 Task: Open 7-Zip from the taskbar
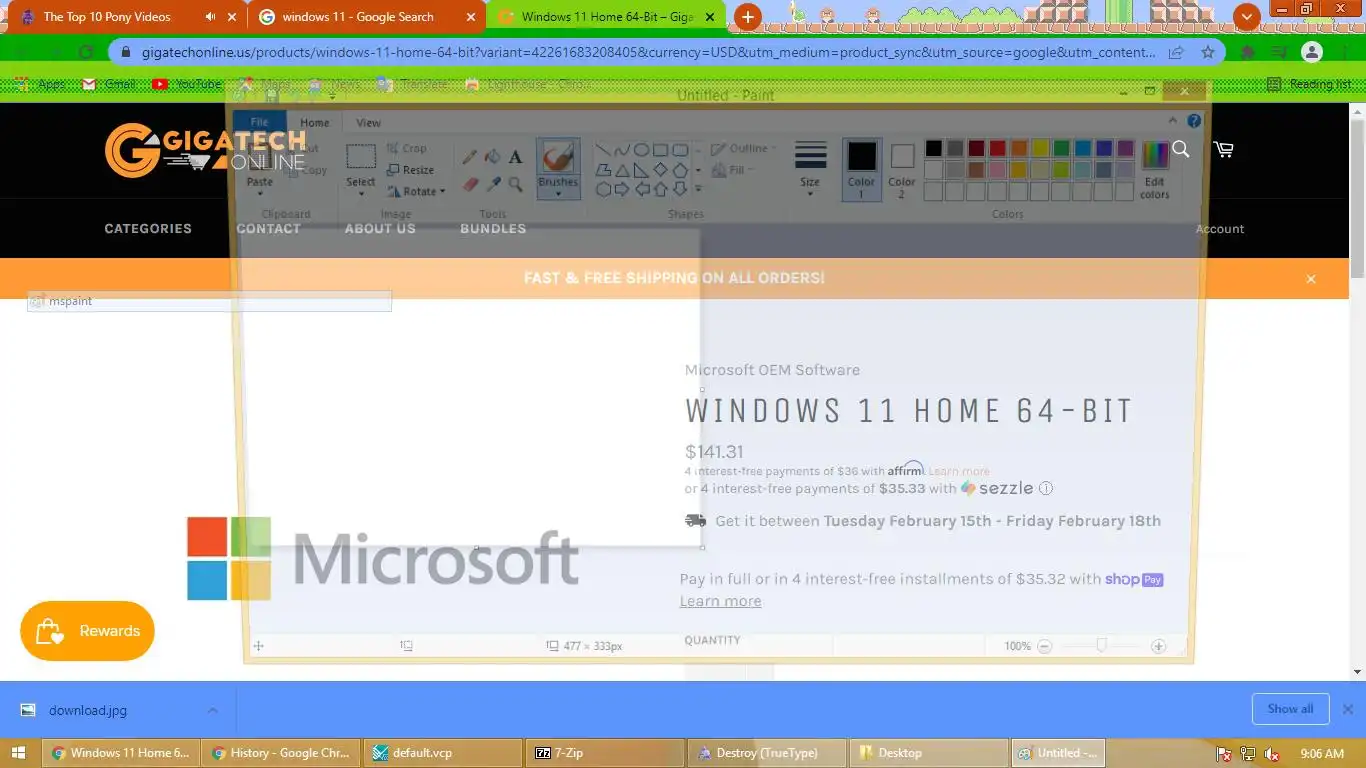(x=604, y=753)
